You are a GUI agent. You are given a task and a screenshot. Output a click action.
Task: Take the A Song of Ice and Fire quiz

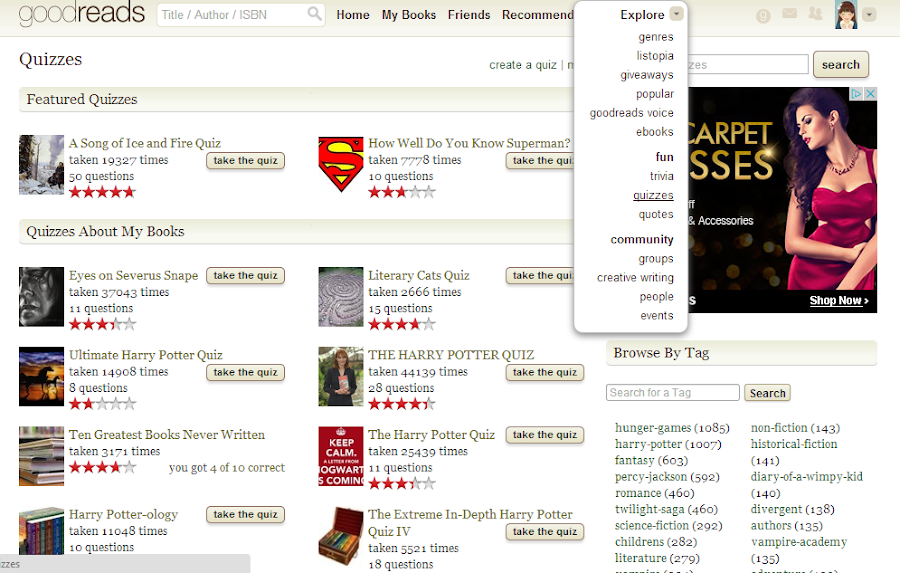(245, 161)
